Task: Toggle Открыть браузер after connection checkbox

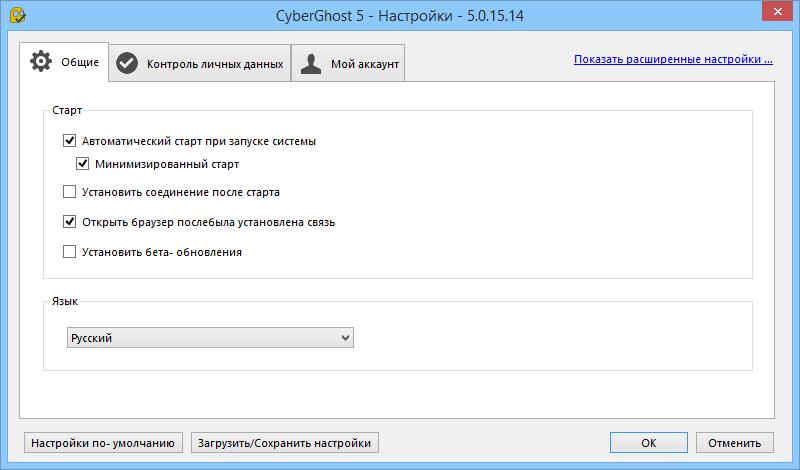Action: [x=70, y=222]
